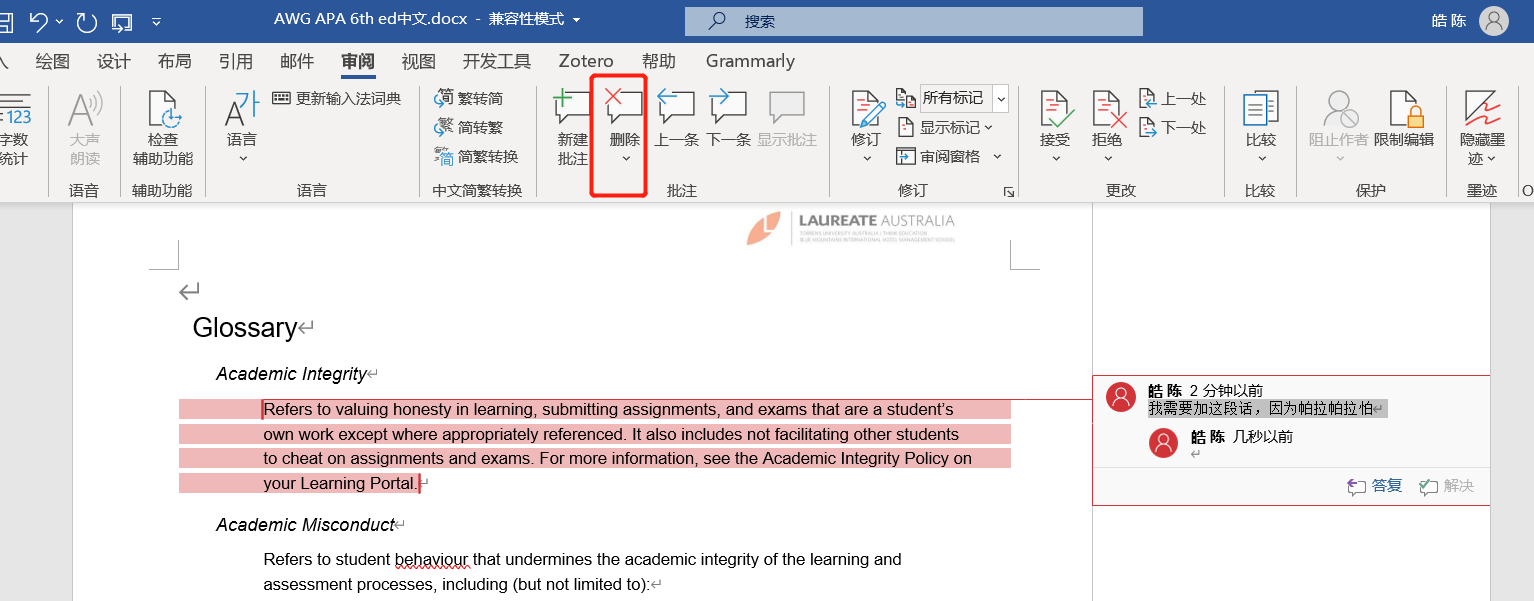Viewport: 1534px width, 601px height.
Task: Click the underlined word behaviour
Action: click(x=430, y=560)
